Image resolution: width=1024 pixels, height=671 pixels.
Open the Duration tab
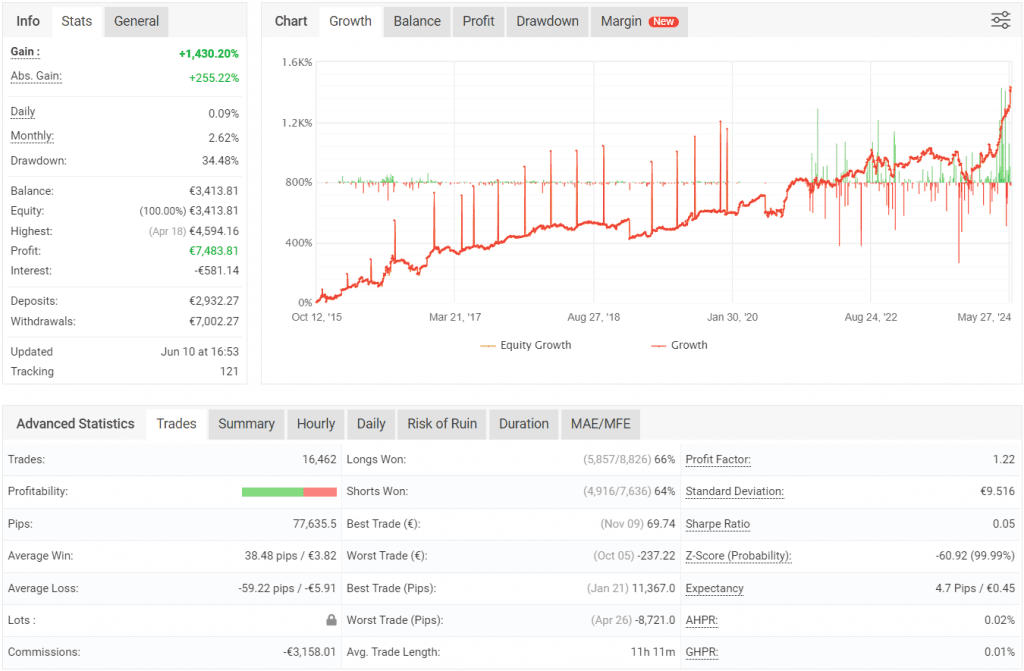point(523,424)
